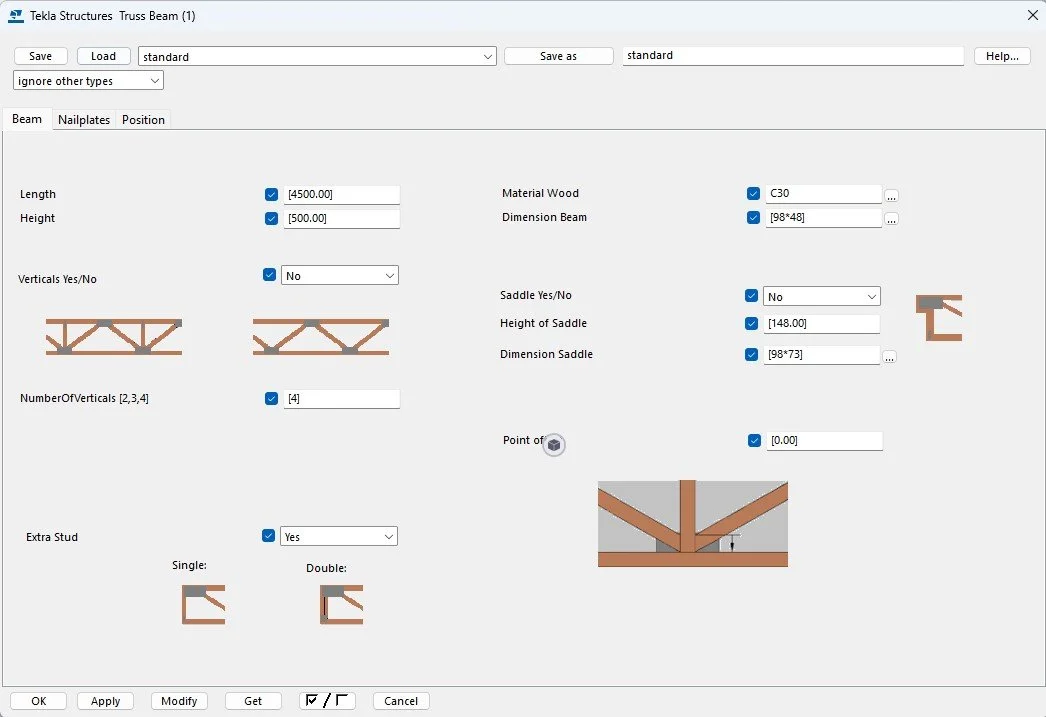Uncheck the Height checkbox
The image size is (1046, 717).
click(x=272, y=218)
